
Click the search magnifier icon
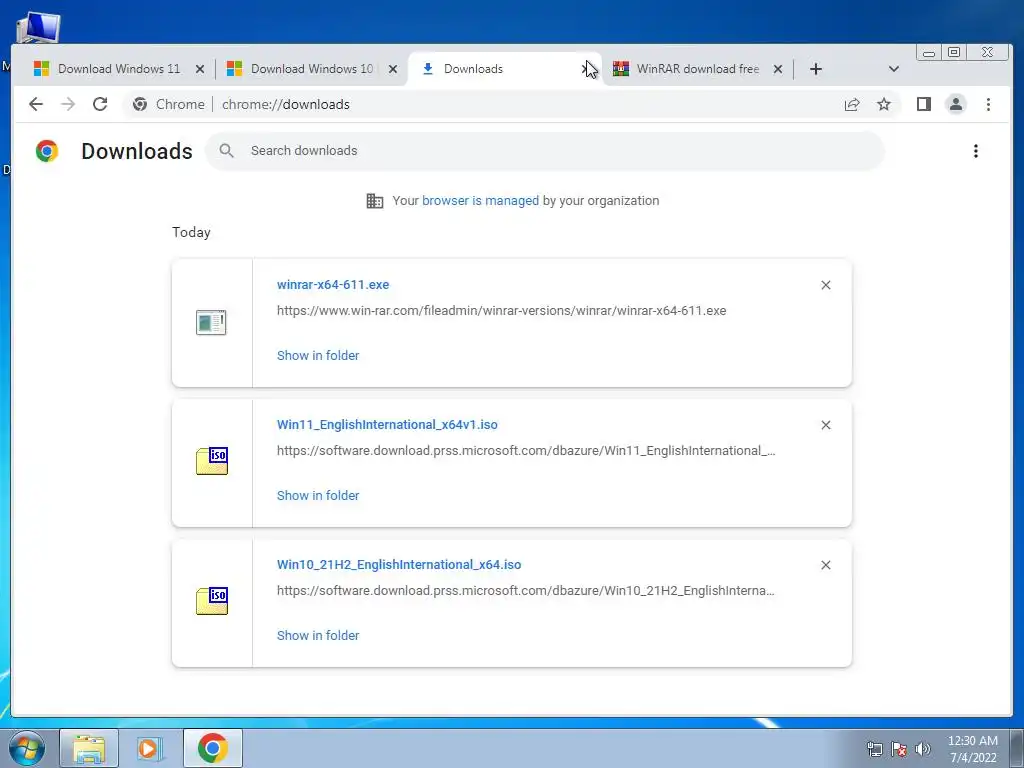click(227, 151)
